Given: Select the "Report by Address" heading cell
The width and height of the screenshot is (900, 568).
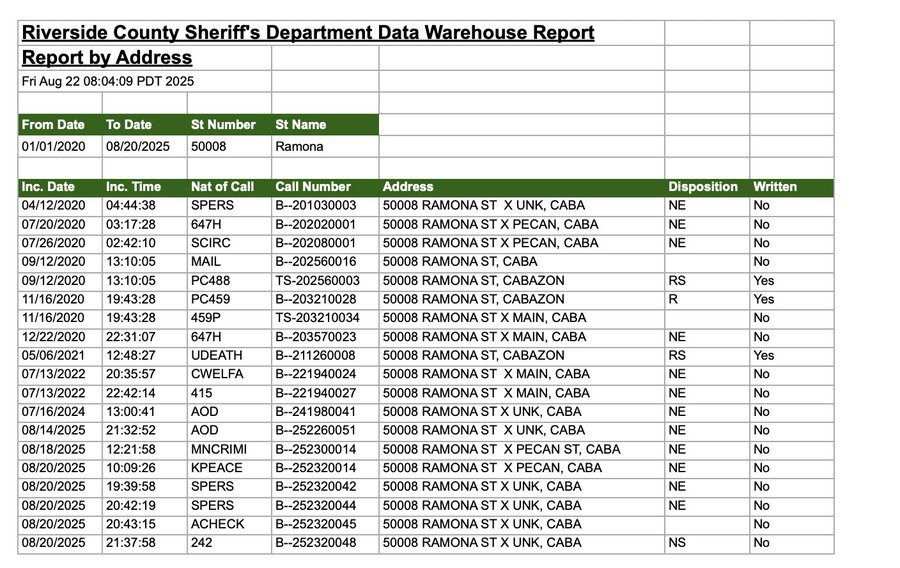Looking at the screenshot, I should pos(107,58).
